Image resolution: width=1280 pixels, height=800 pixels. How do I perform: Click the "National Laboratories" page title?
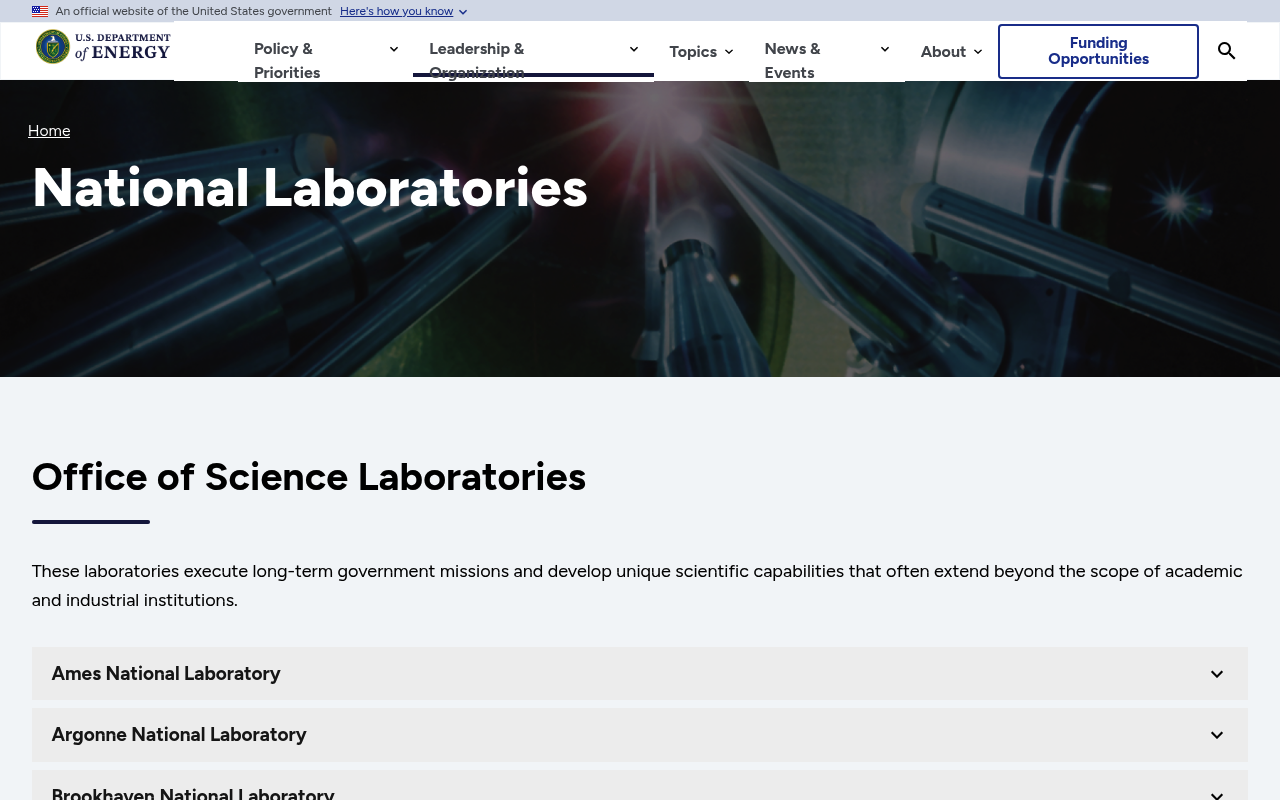310,187
